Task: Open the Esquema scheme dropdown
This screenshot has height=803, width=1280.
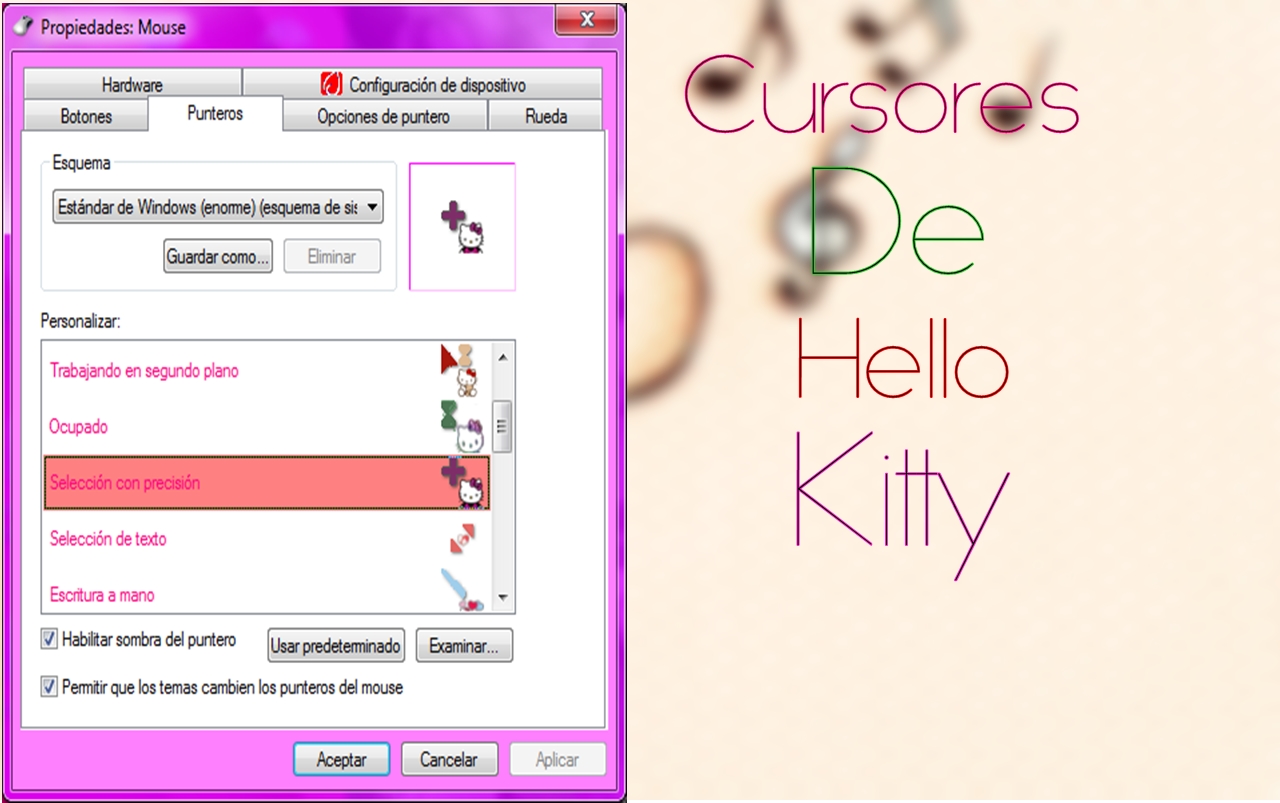Action: coord(218,207)
